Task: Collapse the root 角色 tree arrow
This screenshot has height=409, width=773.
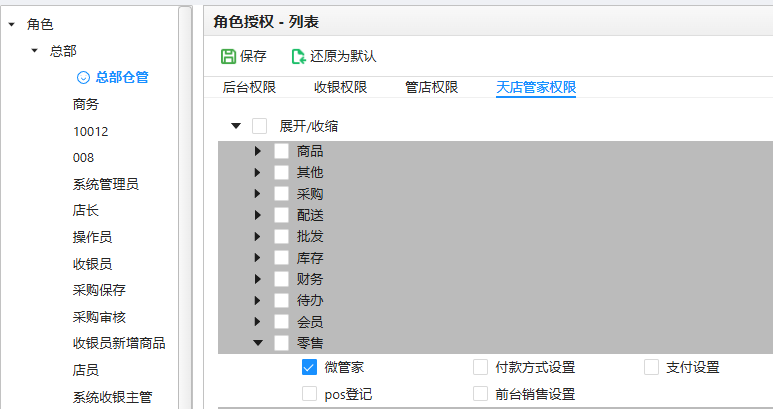Action: click(11, 24)
